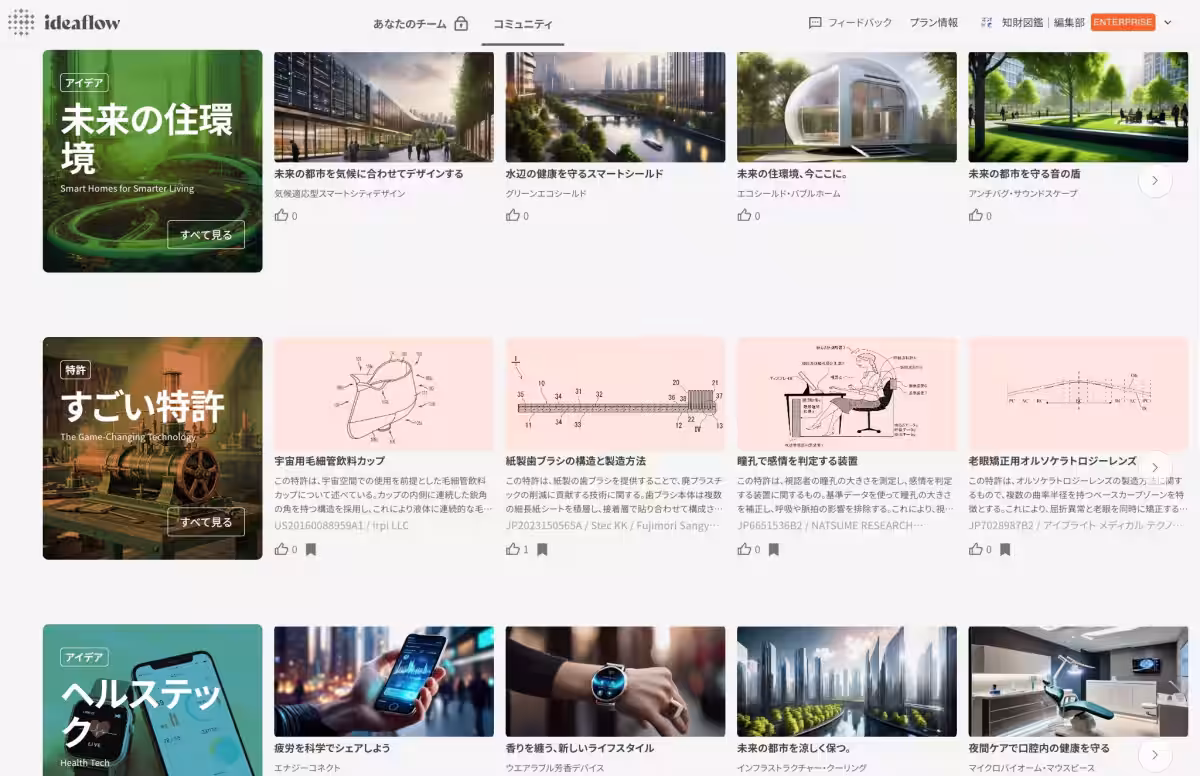
Task: Open the フィードバック speech bubble icon
Action: (x=815, y=22)
